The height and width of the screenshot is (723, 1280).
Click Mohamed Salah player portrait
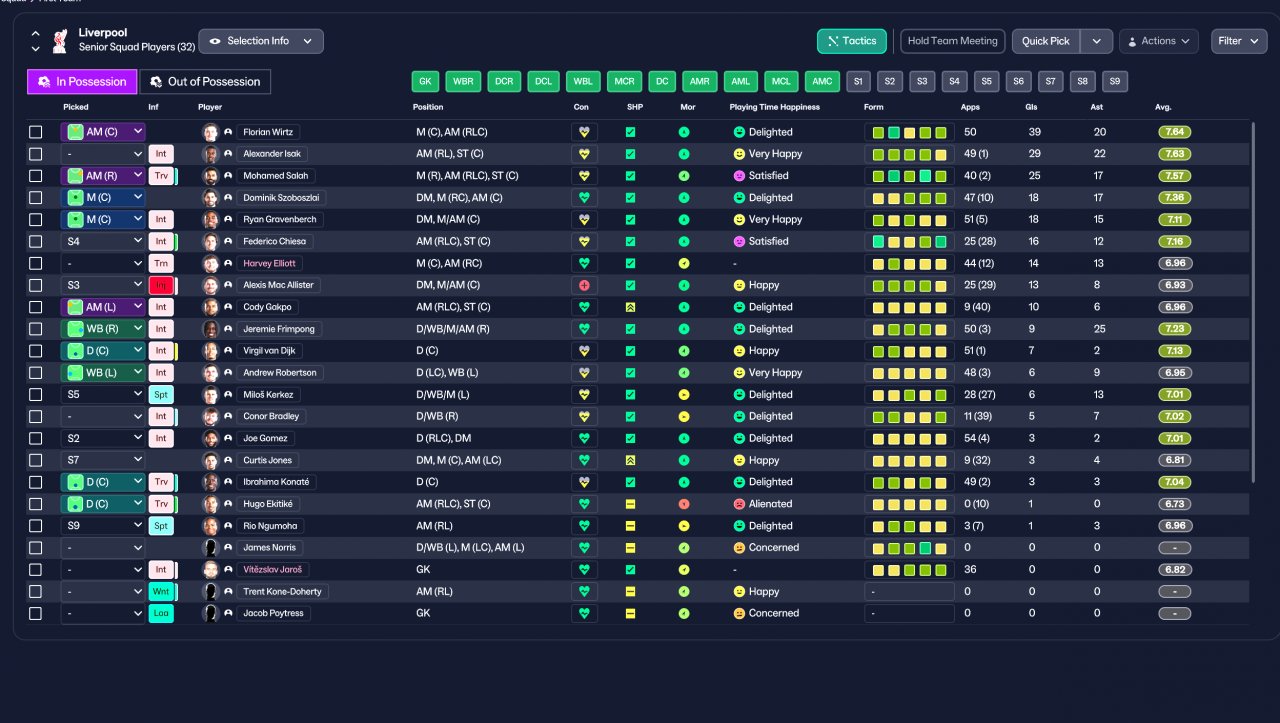pos(210,176)
